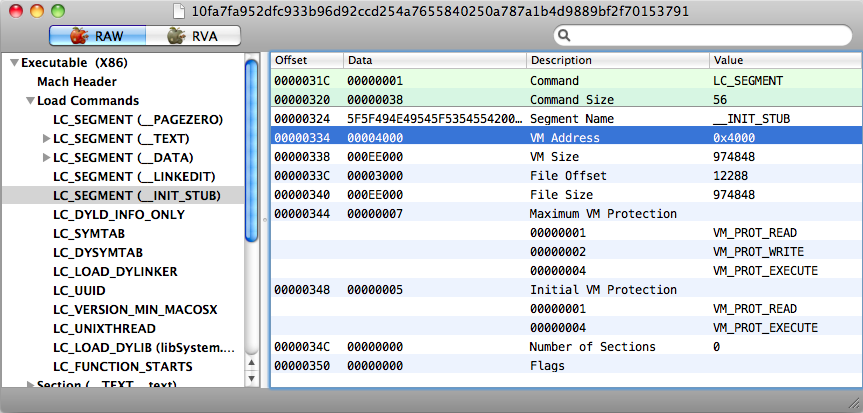Switch to RAW address mode
863x413 pixels.
97,36
